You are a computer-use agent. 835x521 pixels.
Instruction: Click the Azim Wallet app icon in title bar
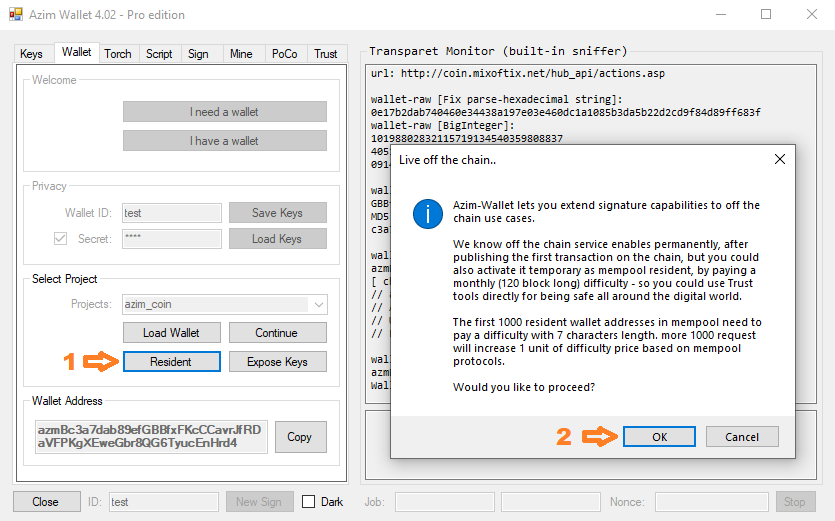click(16, 14)
